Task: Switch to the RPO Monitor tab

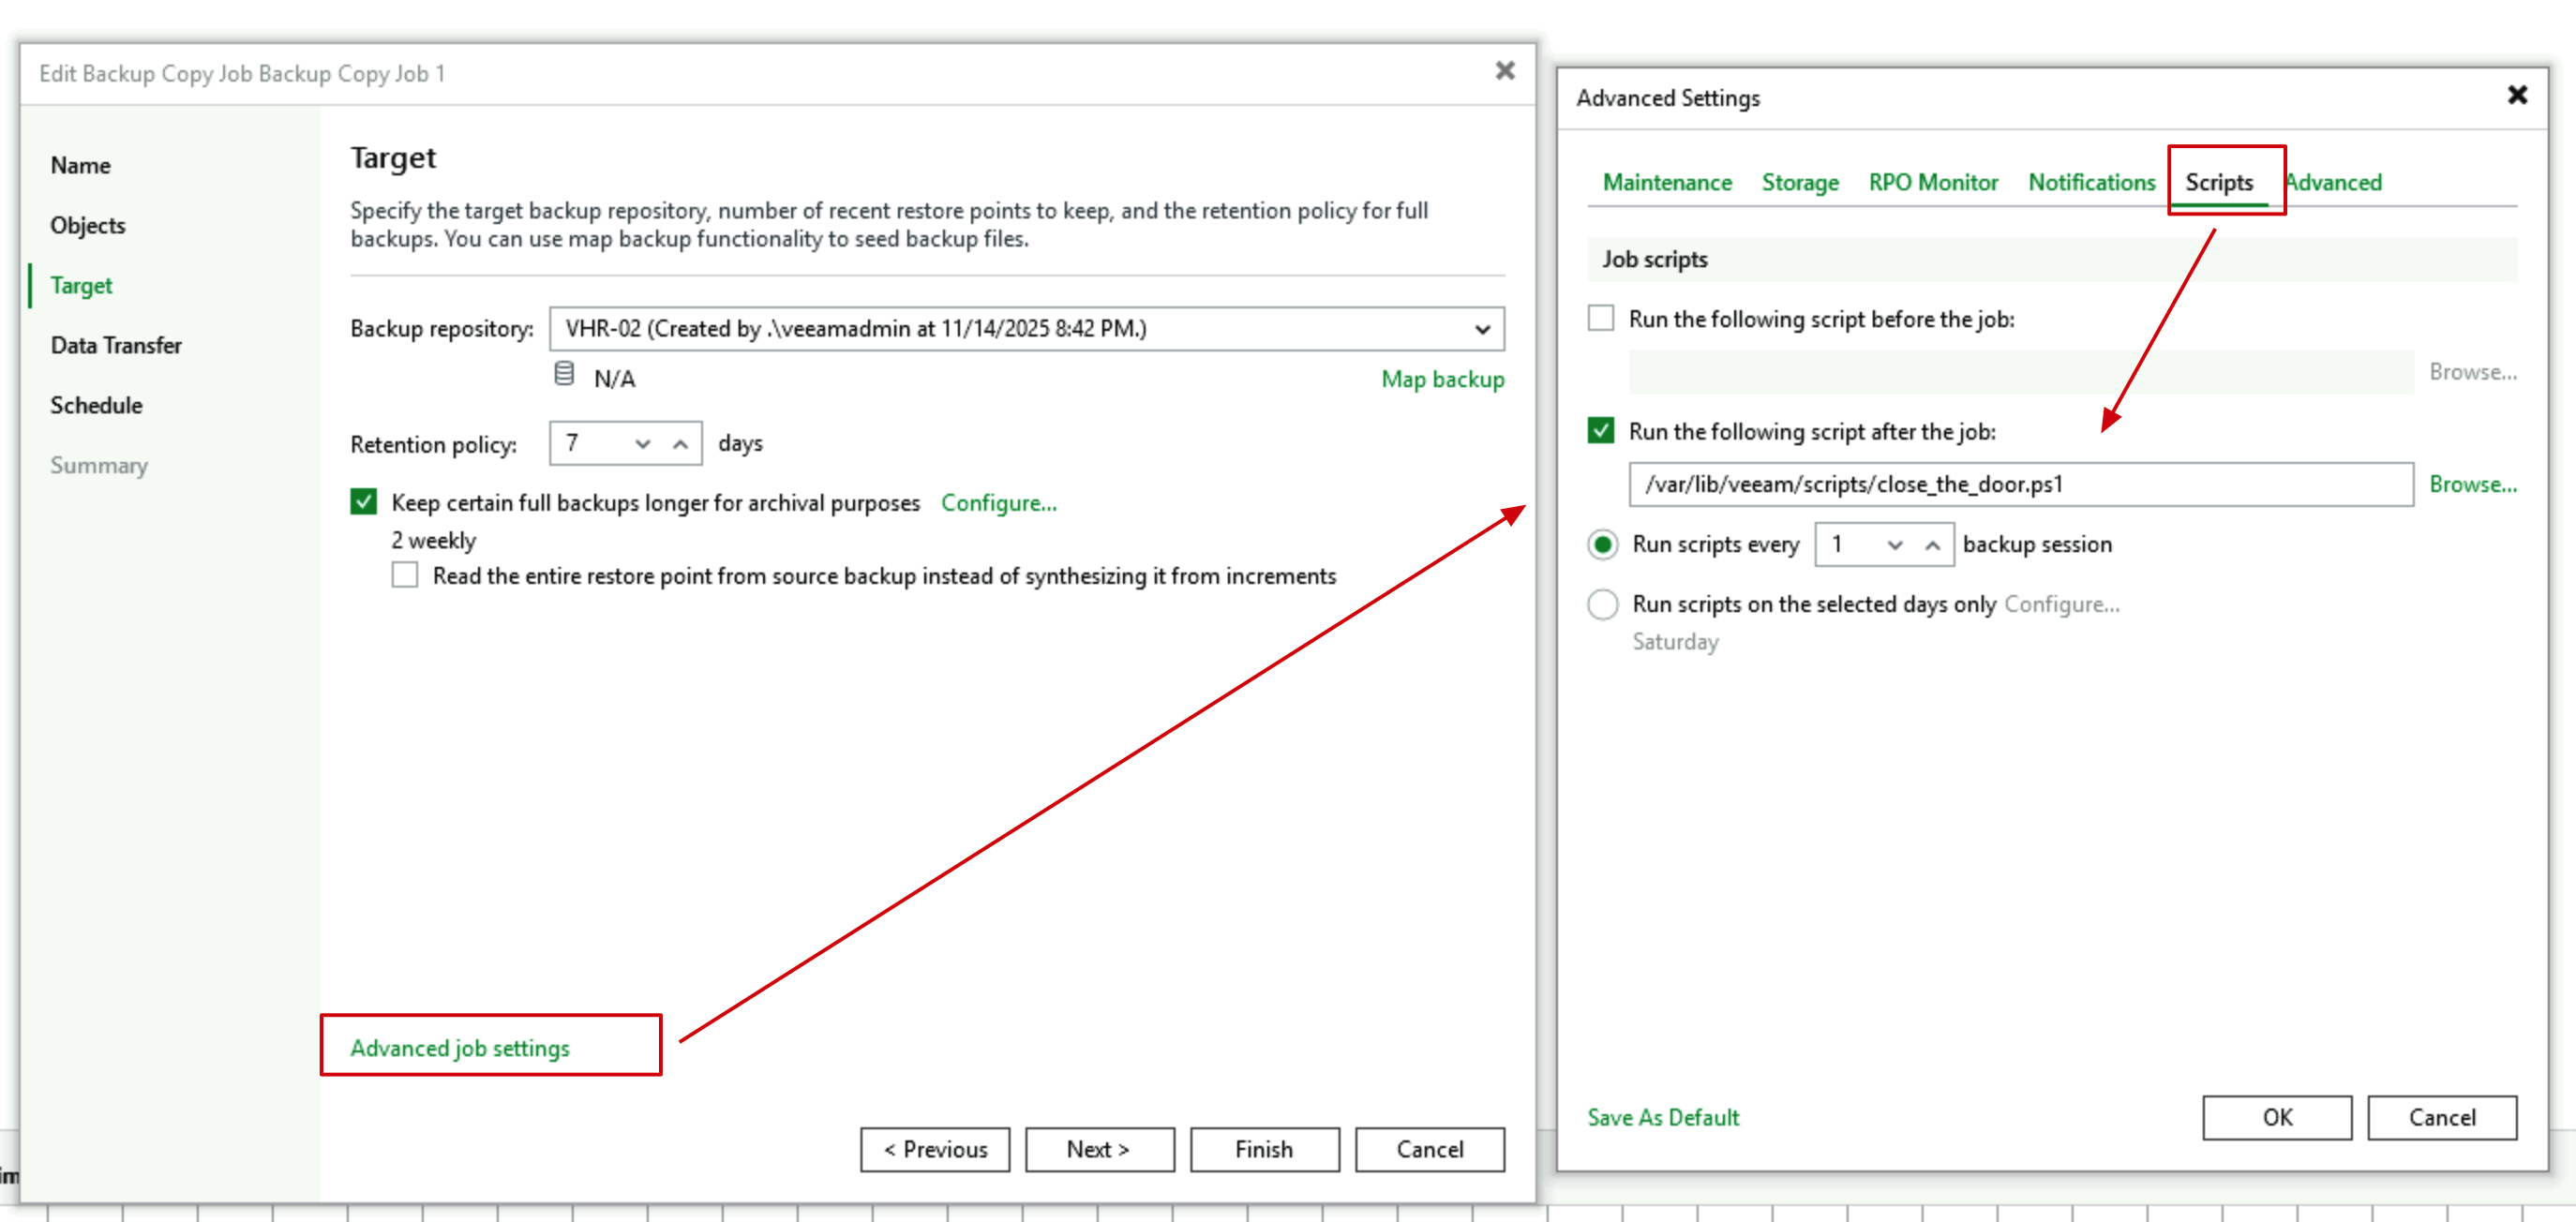Action: 1932,182
